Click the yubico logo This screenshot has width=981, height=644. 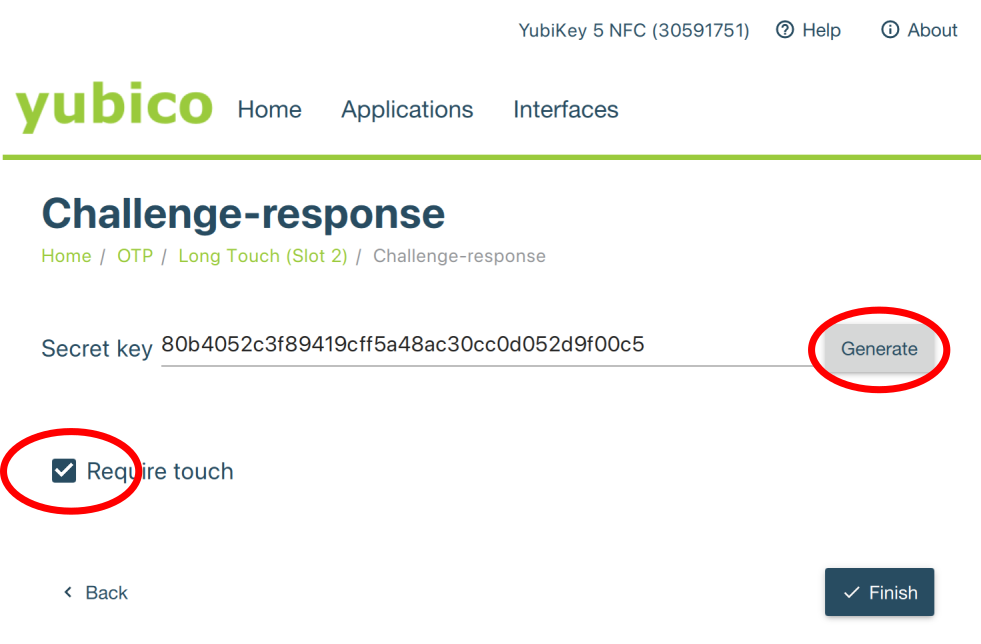coord(114,107)
